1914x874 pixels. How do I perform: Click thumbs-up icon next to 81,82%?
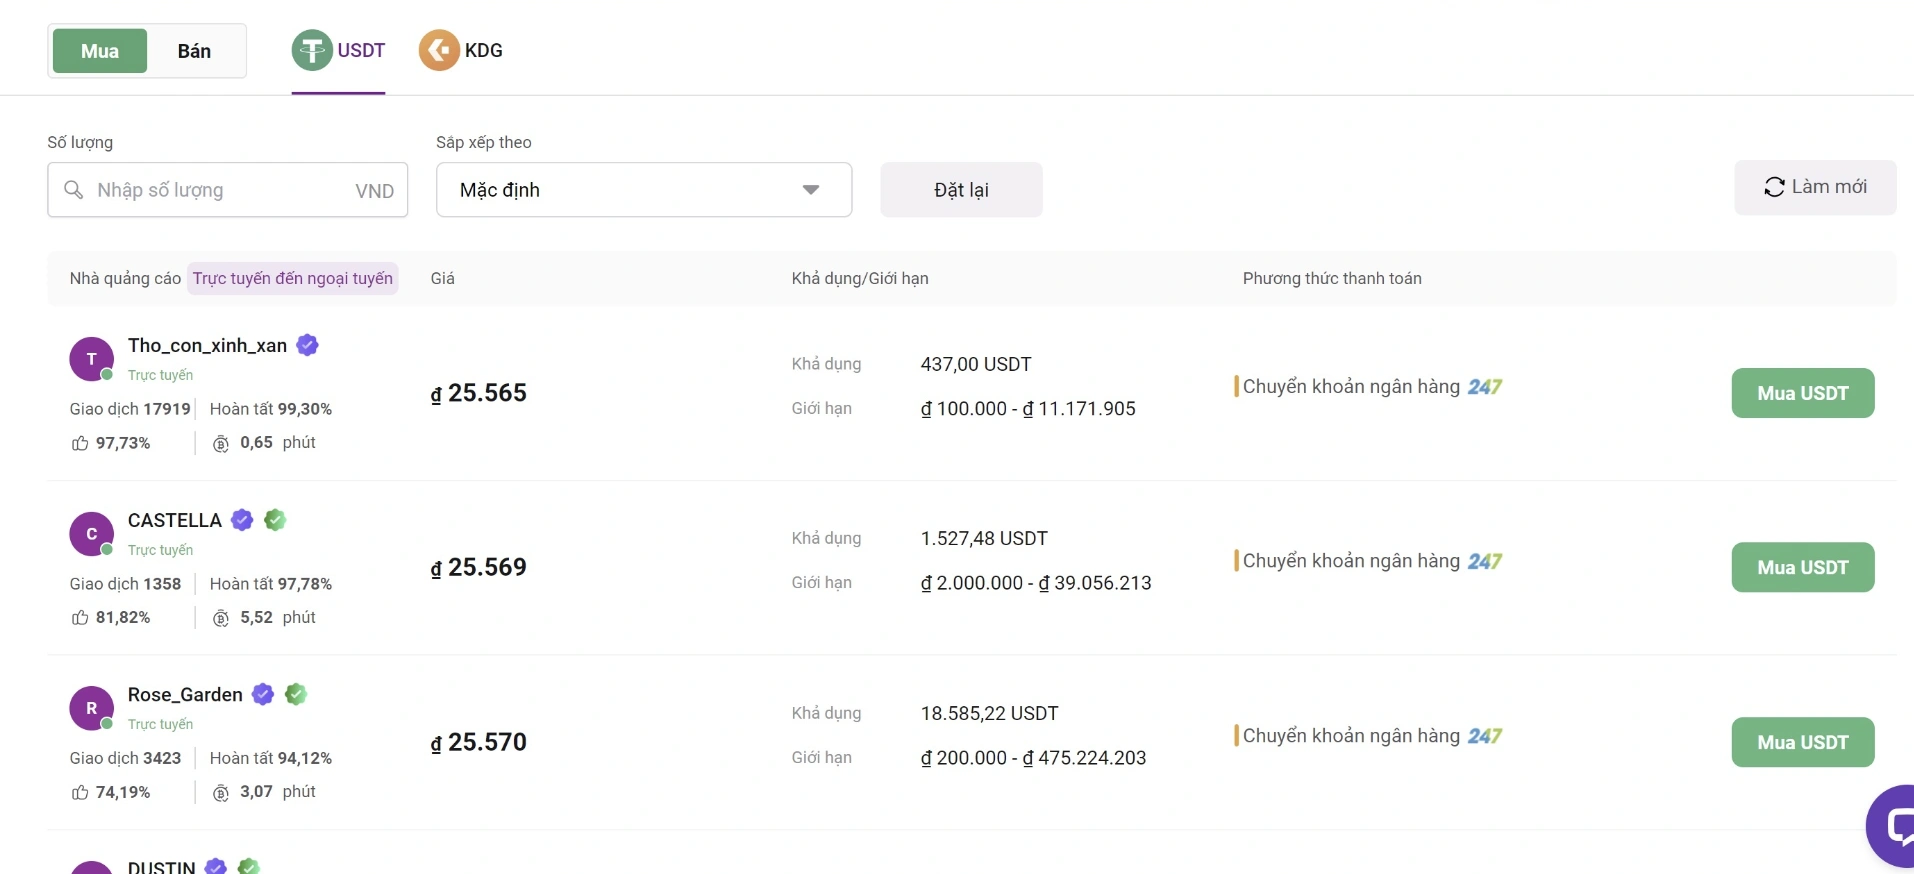(x=80, y=618)
